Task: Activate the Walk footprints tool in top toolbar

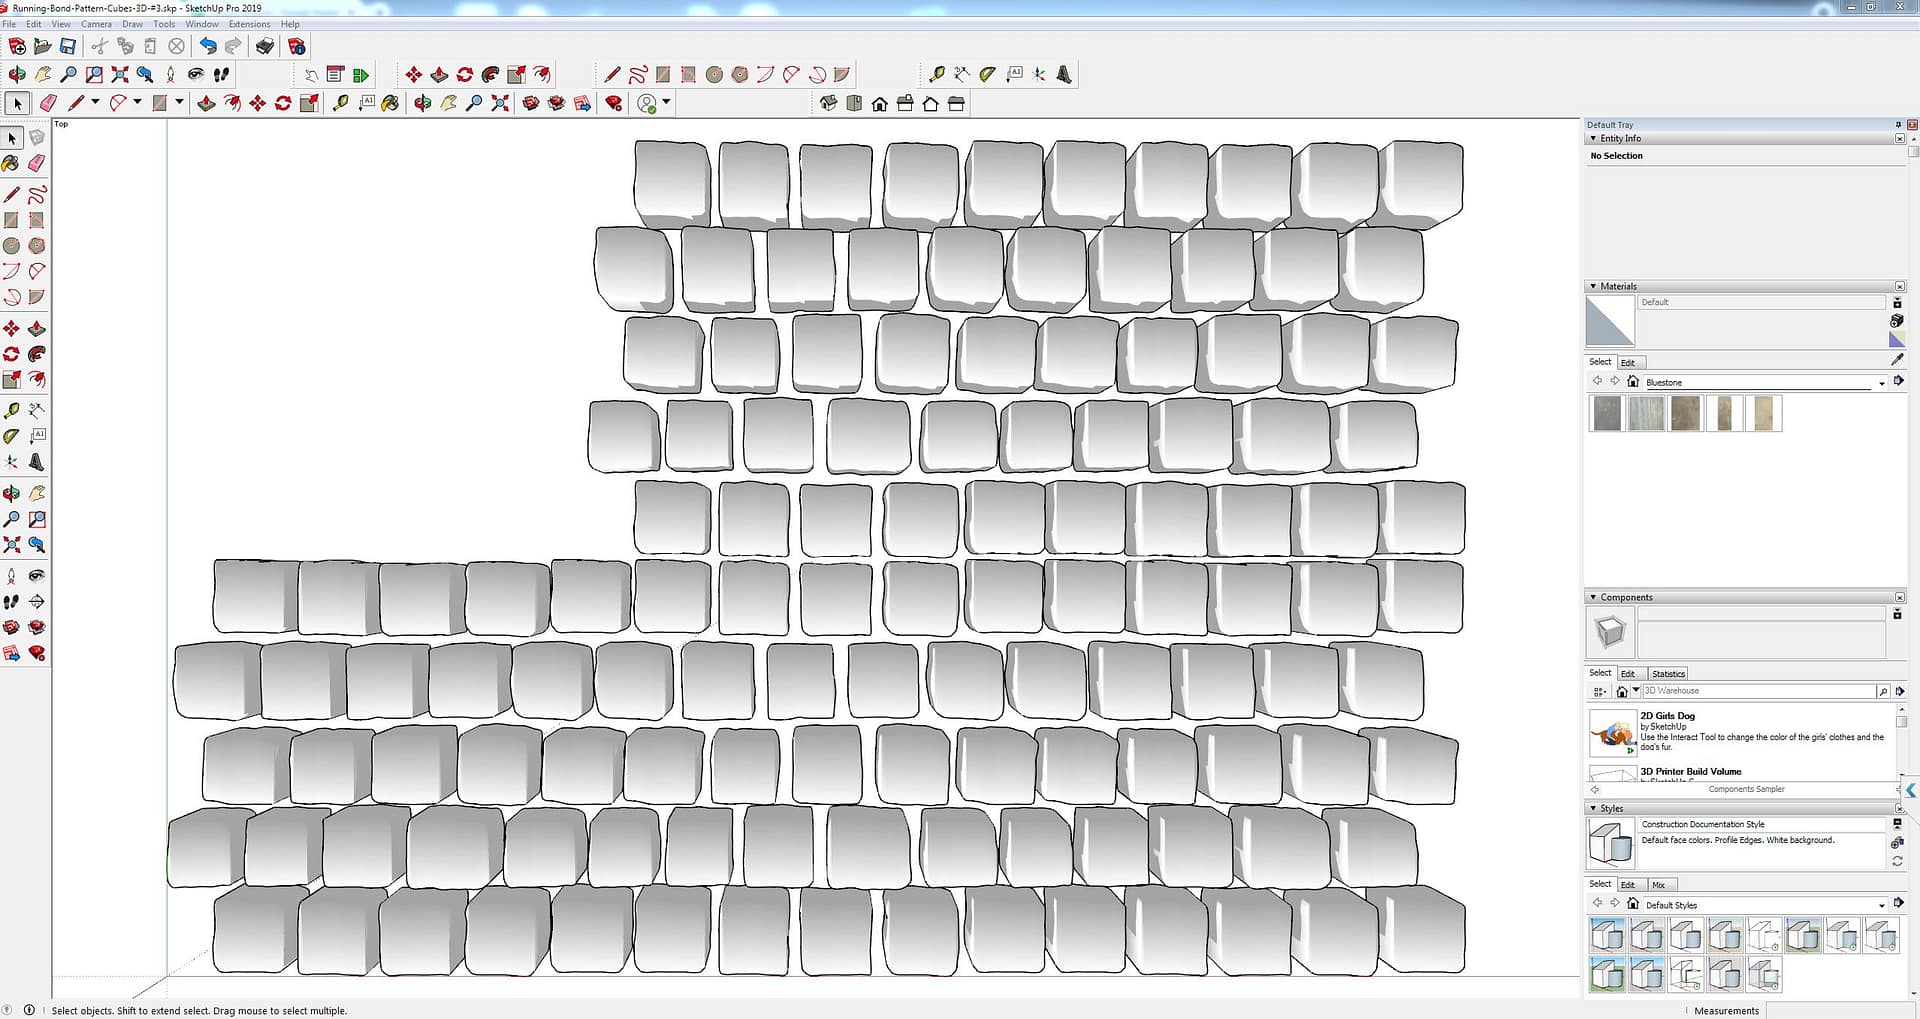Action: tap(222, 74)
